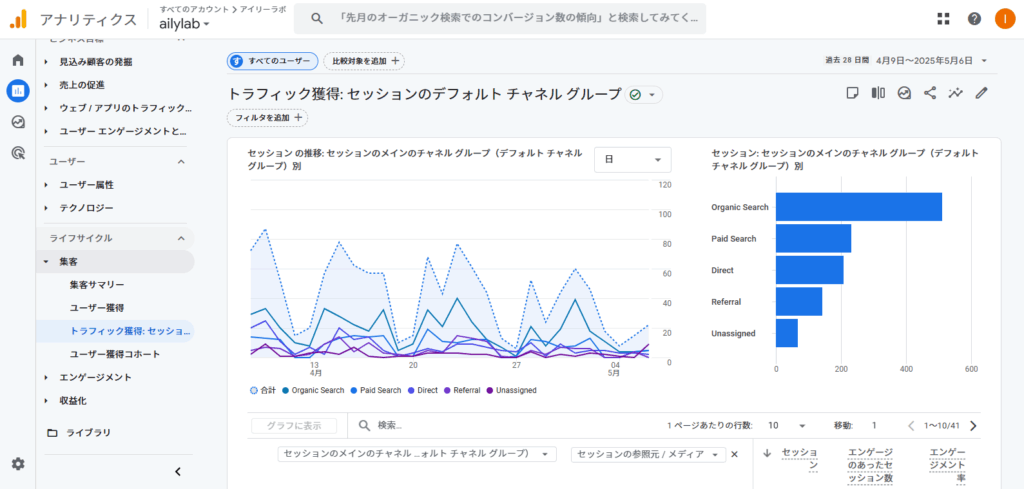Expand ユーザー属性

coord(46,185)
